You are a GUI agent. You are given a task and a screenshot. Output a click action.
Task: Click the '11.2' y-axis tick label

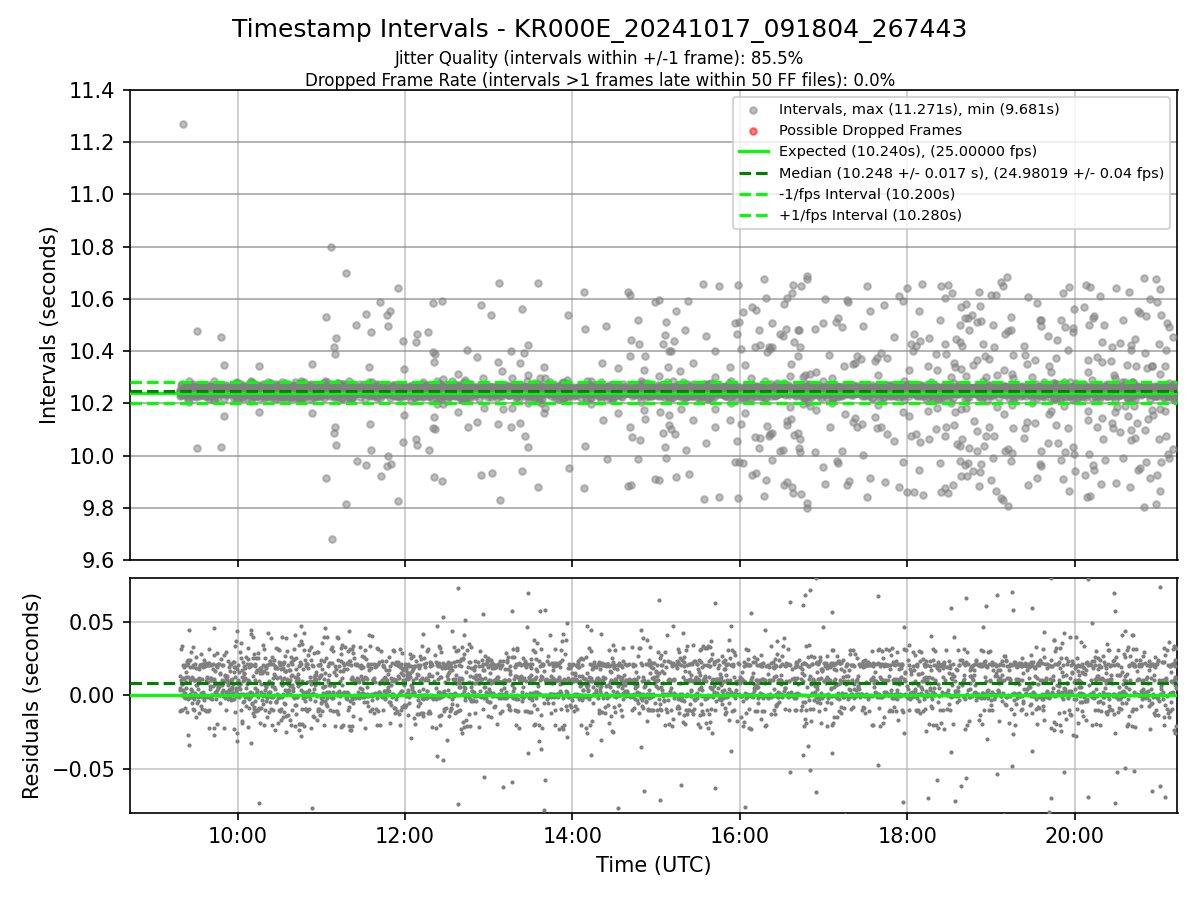tap(93, 143)
